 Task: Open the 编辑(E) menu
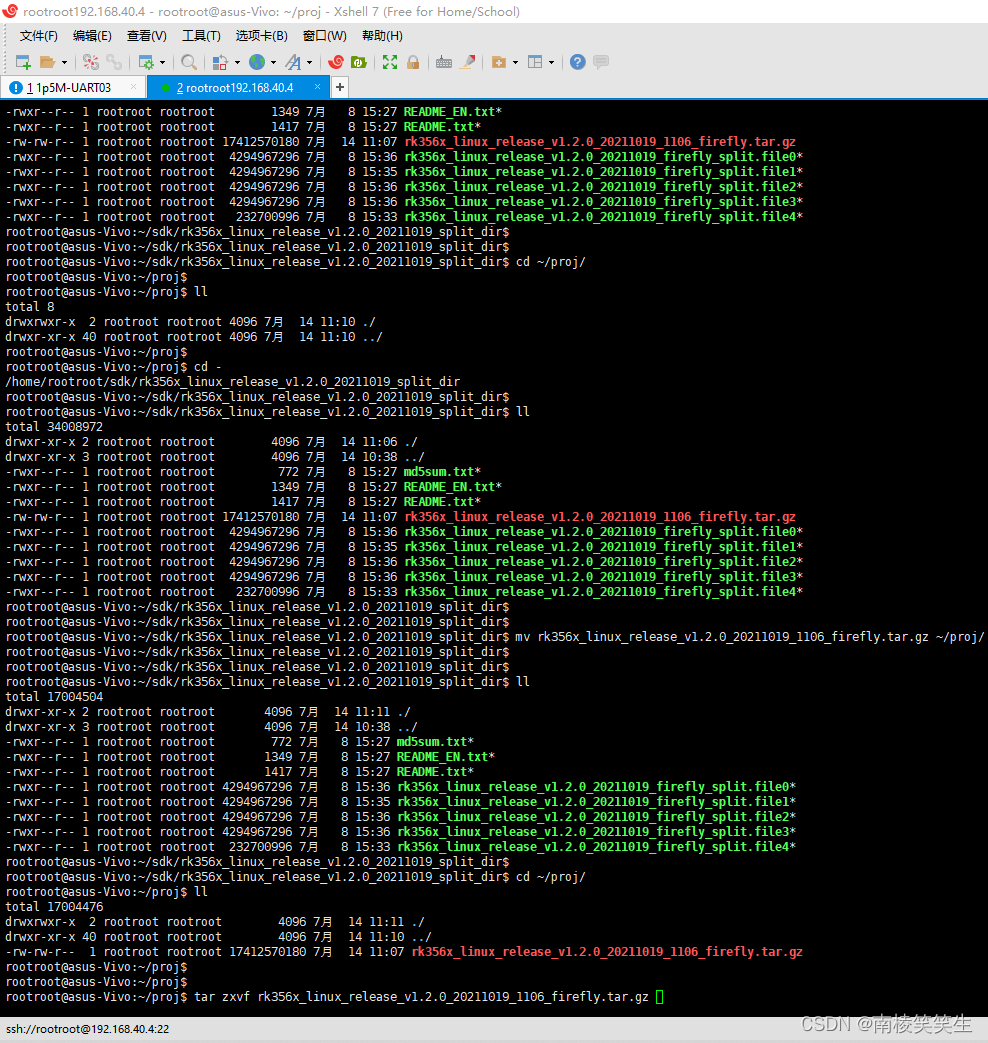(92, 36)
